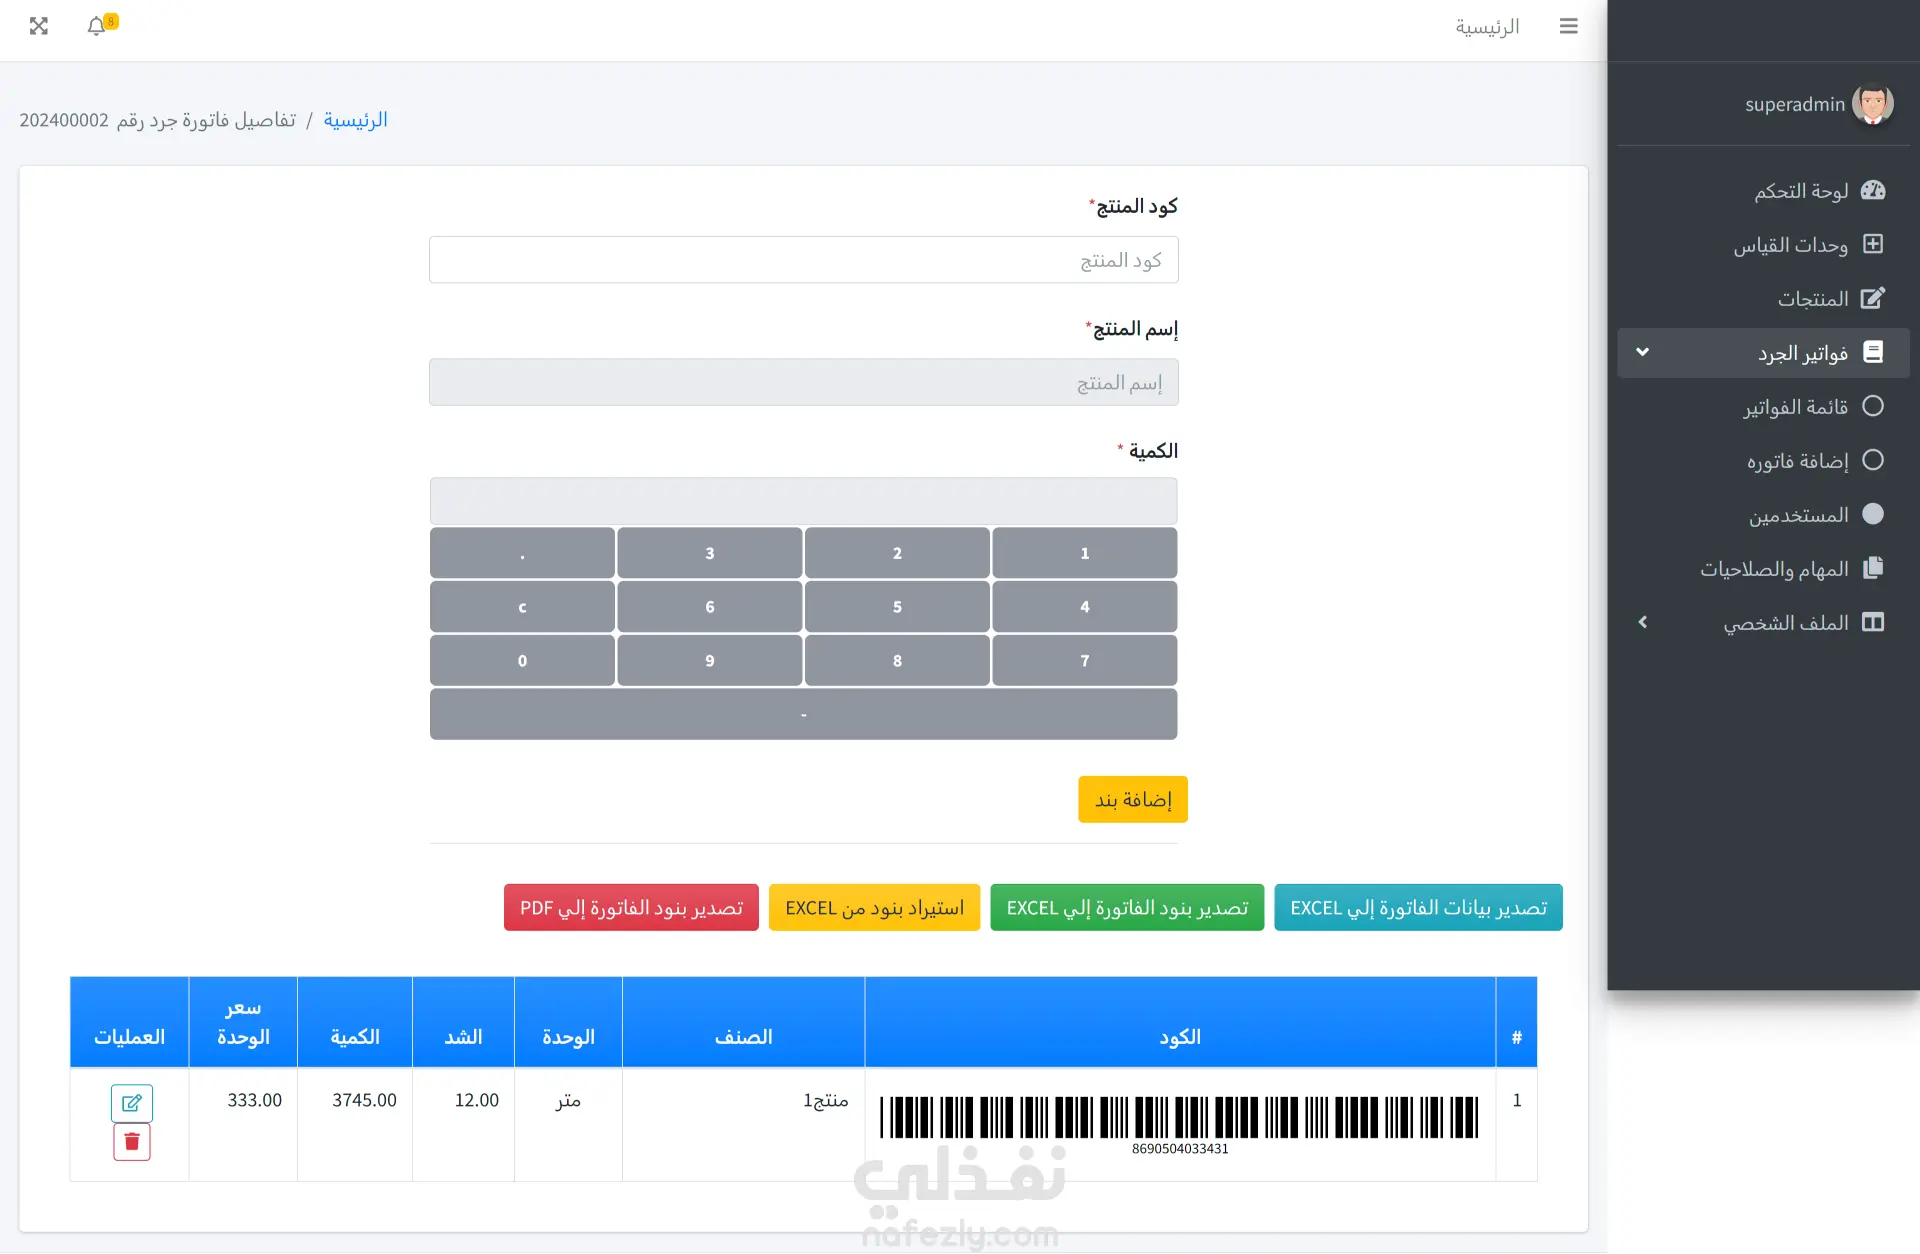
Task: Collapse the inventory invoices (فواتير الجرد) menu chevron
Action: point(1642,352)
